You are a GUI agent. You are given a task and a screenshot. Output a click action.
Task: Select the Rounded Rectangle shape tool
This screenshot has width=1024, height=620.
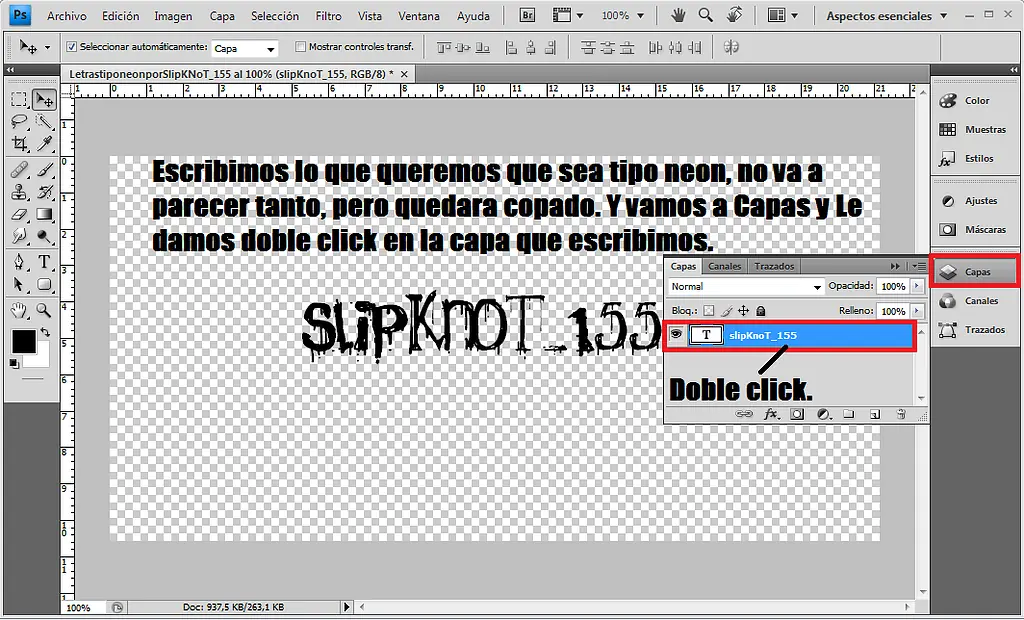point(44,284)
